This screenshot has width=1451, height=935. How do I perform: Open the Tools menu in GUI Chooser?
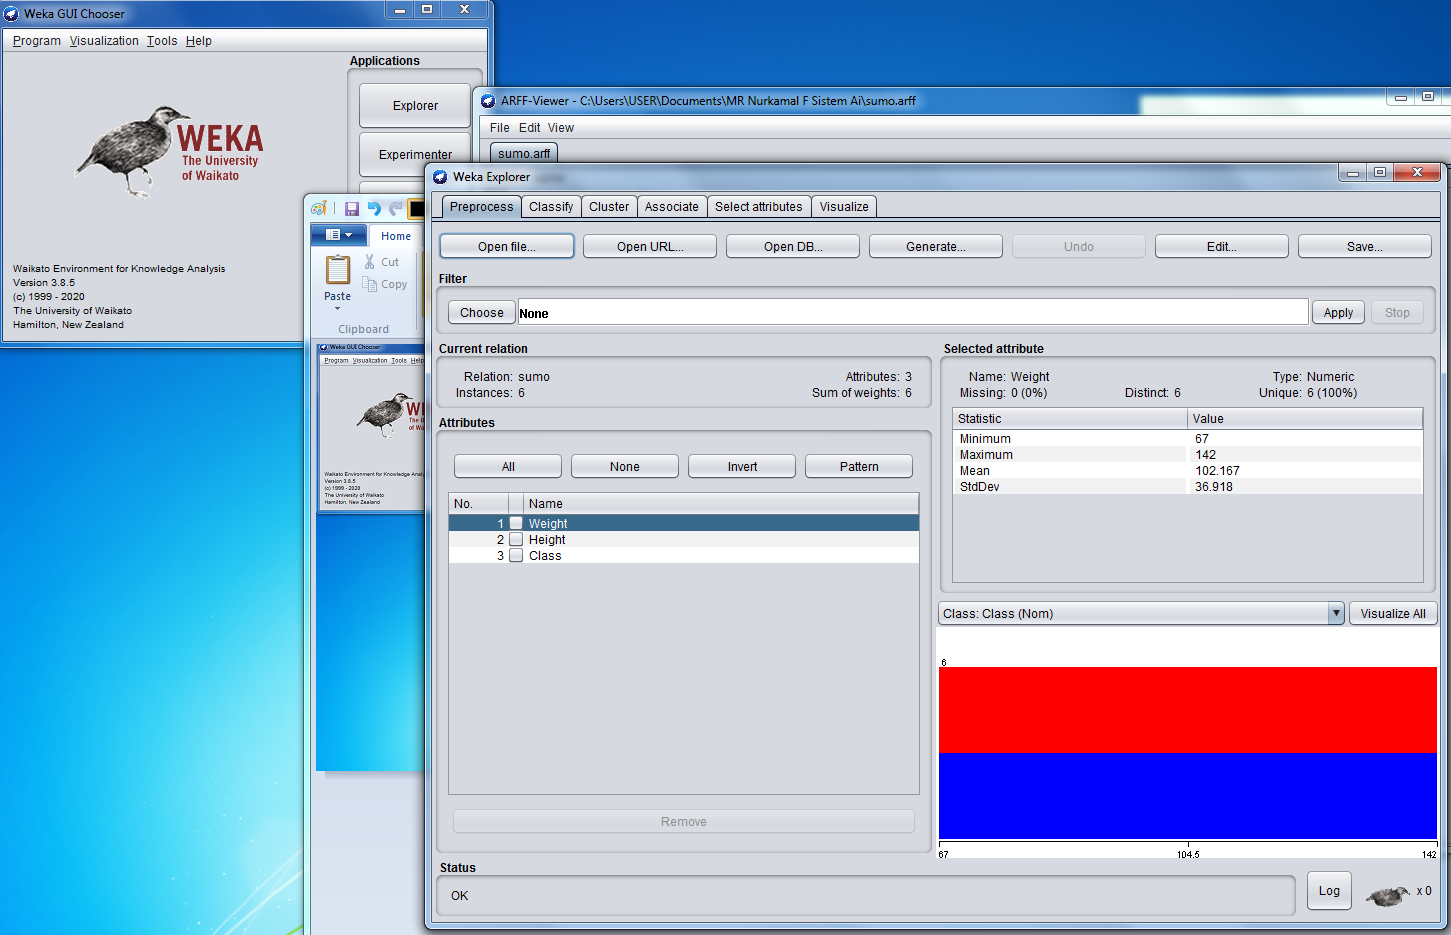click(x=162, y=41)
